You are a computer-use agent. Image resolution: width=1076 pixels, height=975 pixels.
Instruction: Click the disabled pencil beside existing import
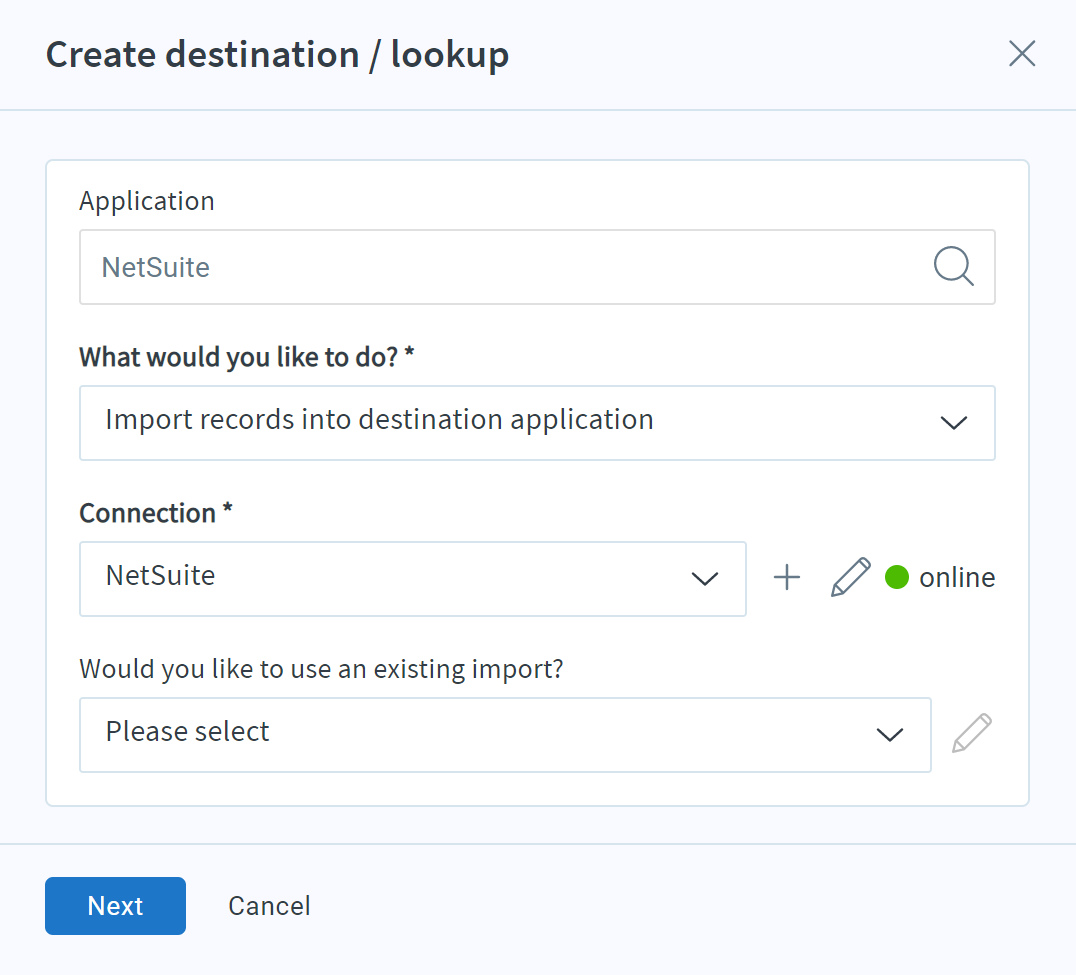click(972, 733)
